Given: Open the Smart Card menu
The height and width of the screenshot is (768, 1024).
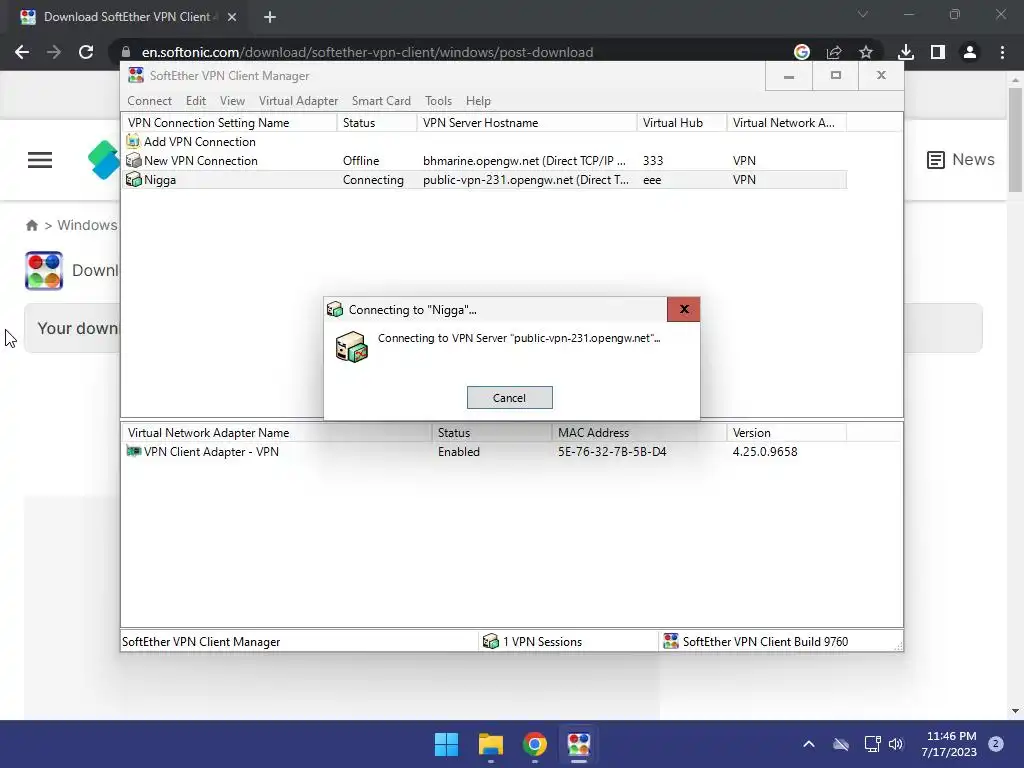Looking at the screenshot, I should pos(381,101).
